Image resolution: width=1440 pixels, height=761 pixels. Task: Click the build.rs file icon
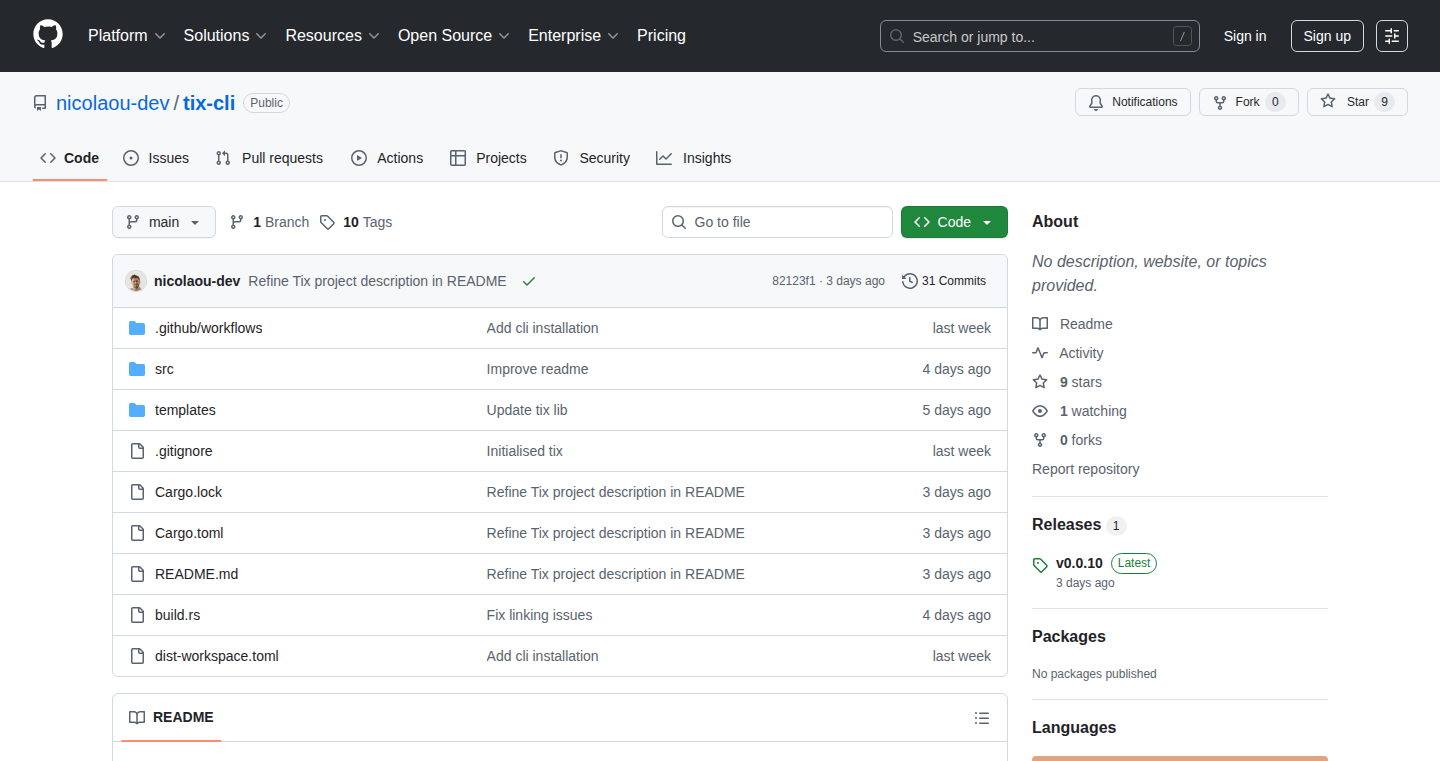137,615
